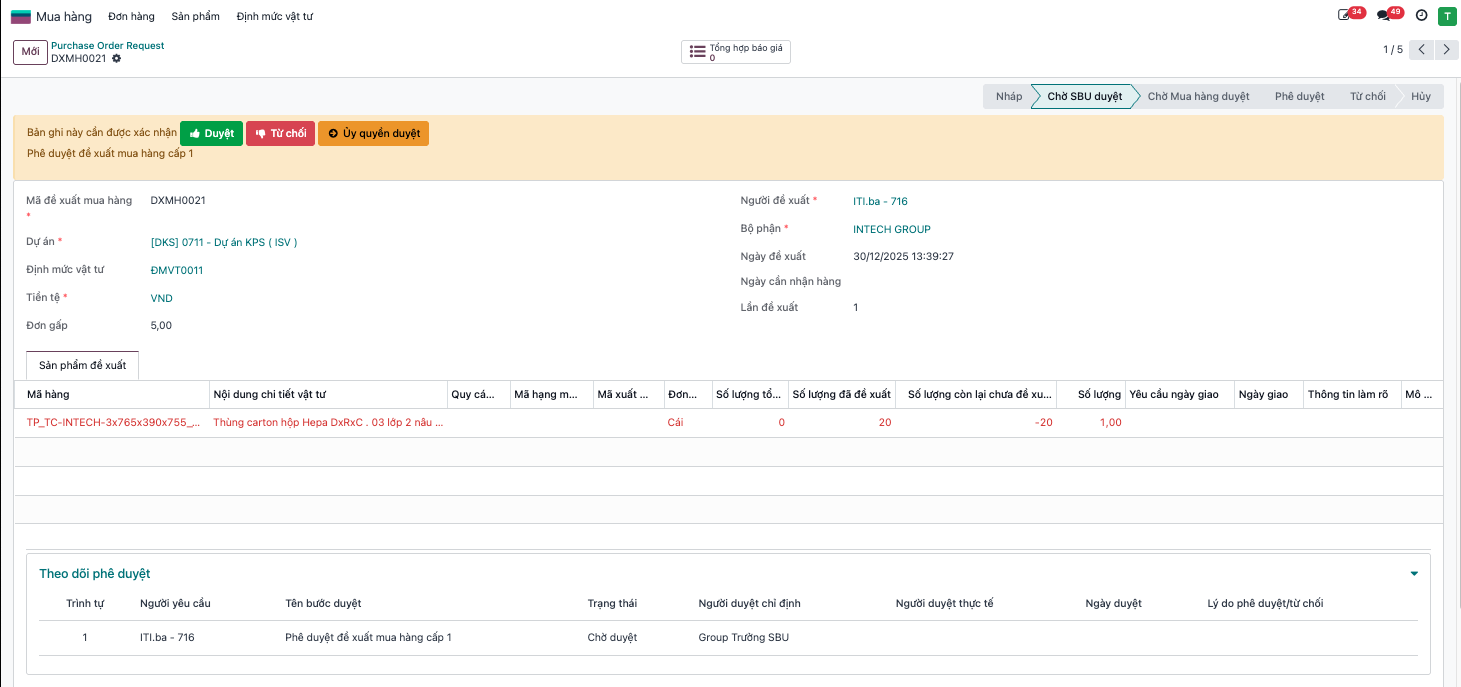Select the Chờ SBU duyệt stage
Image resolution: width=1461 pixels, height=687 pixels.
click(1085, 96)
